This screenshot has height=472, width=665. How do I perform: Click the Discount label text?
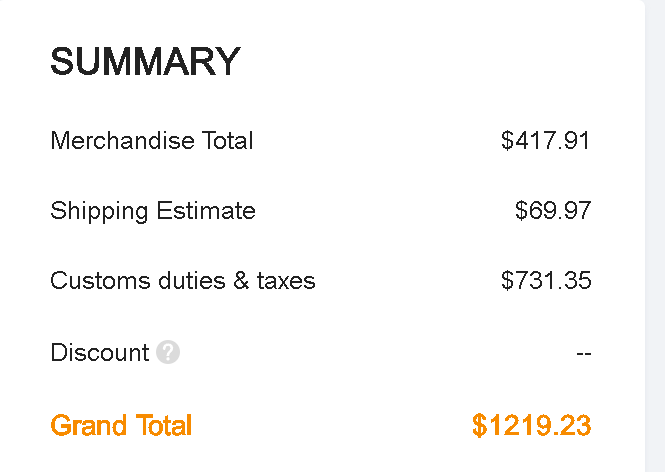tap(99, 352)
